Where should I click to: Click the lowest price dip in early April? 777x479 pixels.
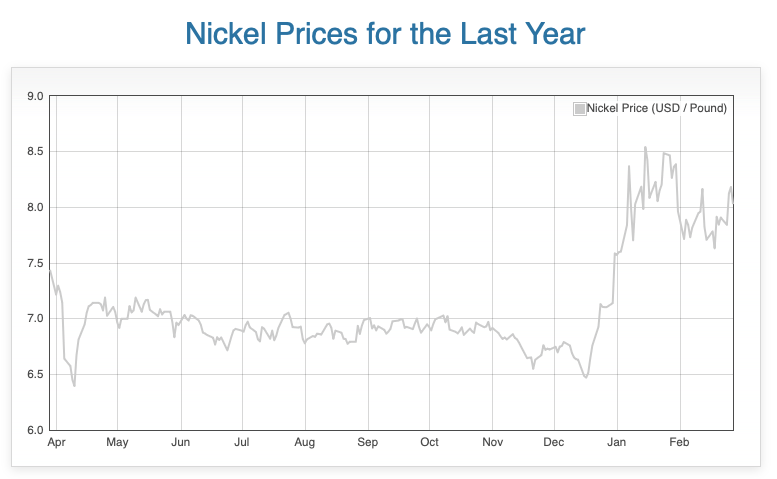[74, 385]
